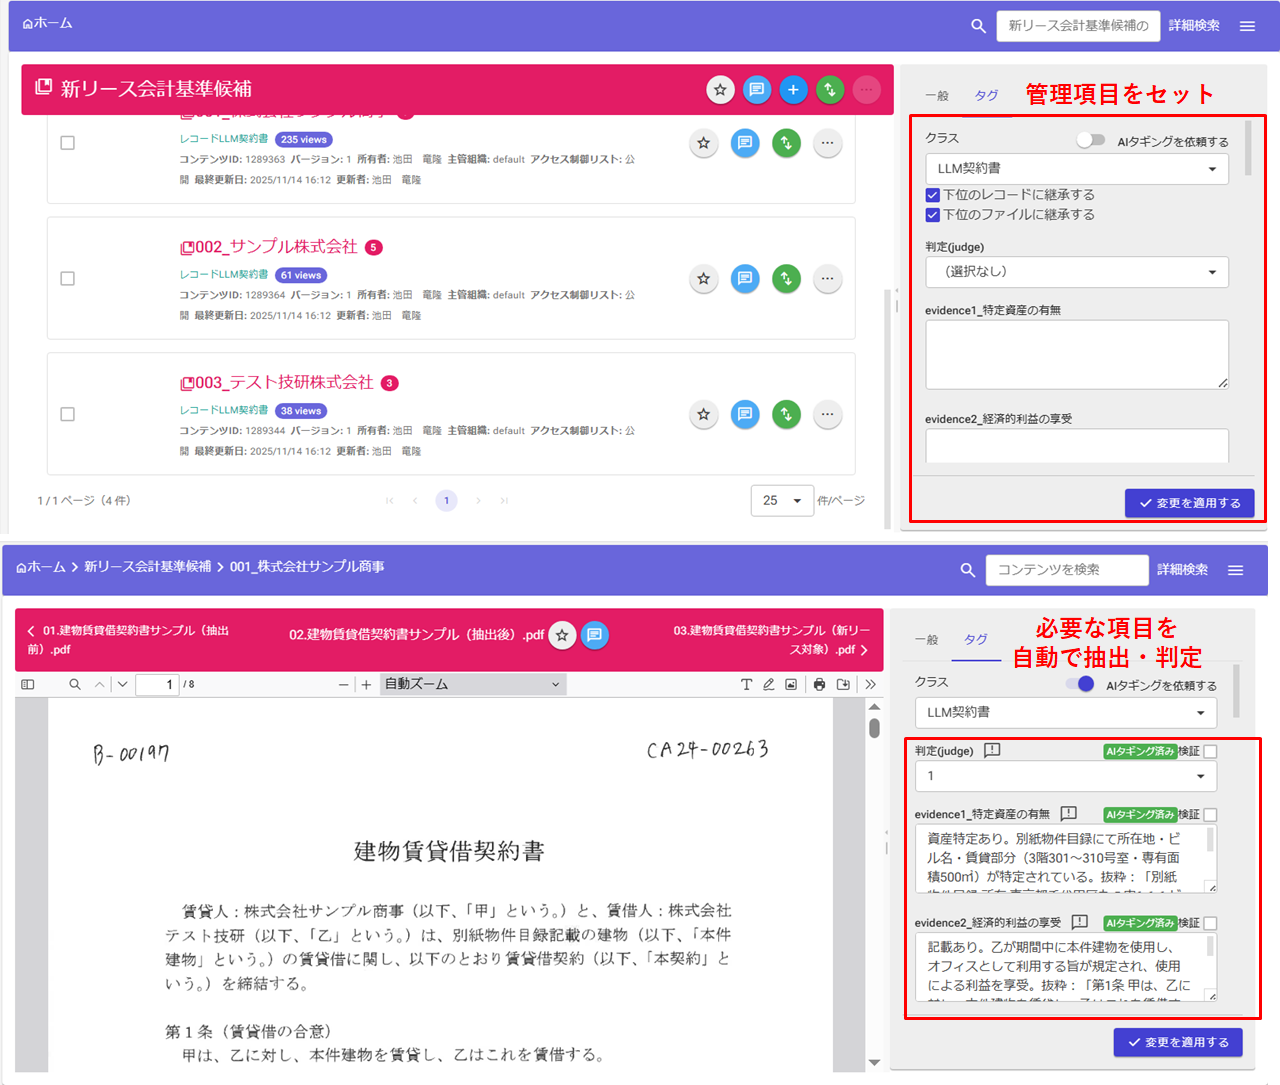Open more options for 002_サンプル株式会社
This screenshot has width=1280, height=1085.
pyautogui.click(x=827, y=279)
